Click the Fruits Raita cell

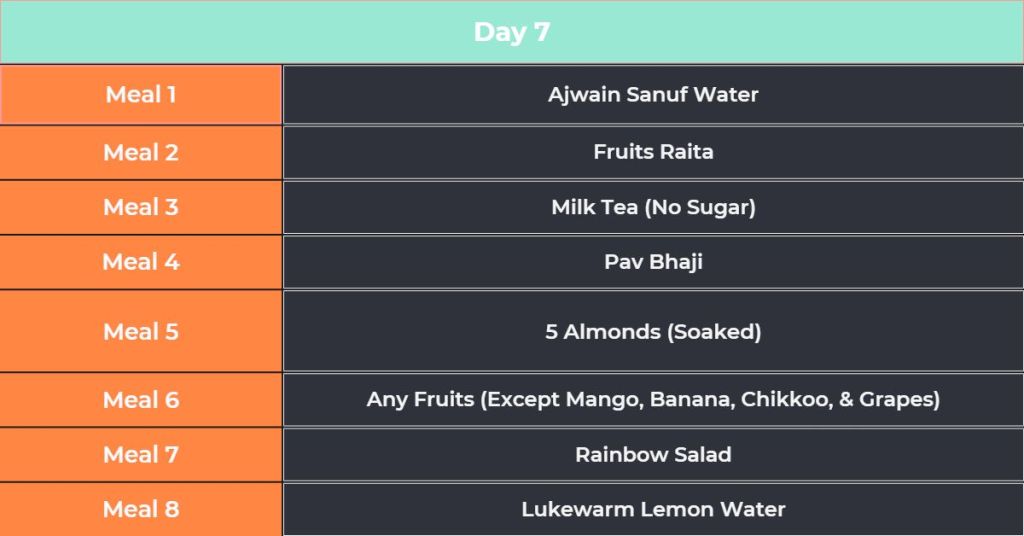653,152
